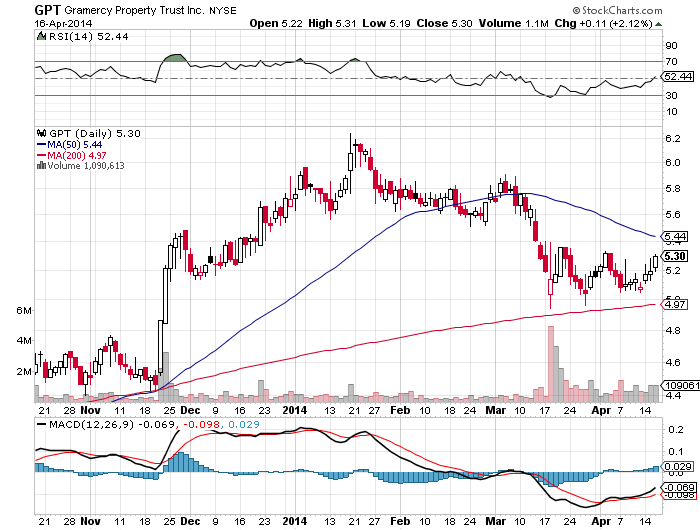Click the red MA(200) legend line marker
This screenshot has width=700, height=530.
[x=42, y=155]
